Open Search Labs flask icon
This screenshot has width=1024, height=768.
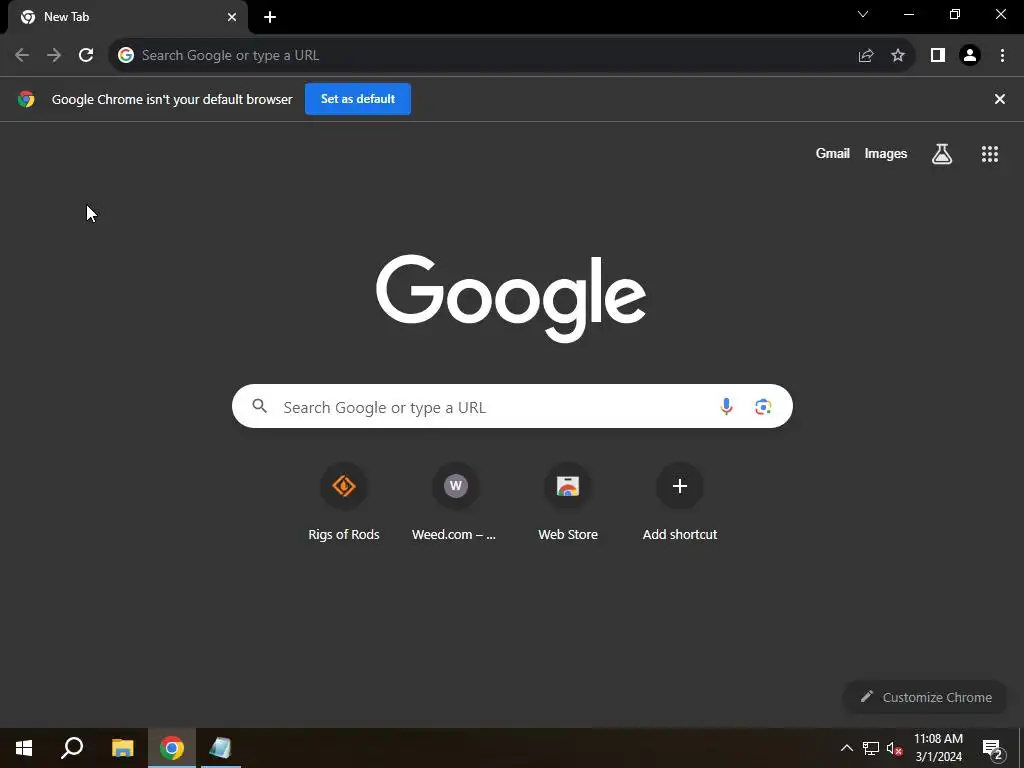click(x=942, y=153)
